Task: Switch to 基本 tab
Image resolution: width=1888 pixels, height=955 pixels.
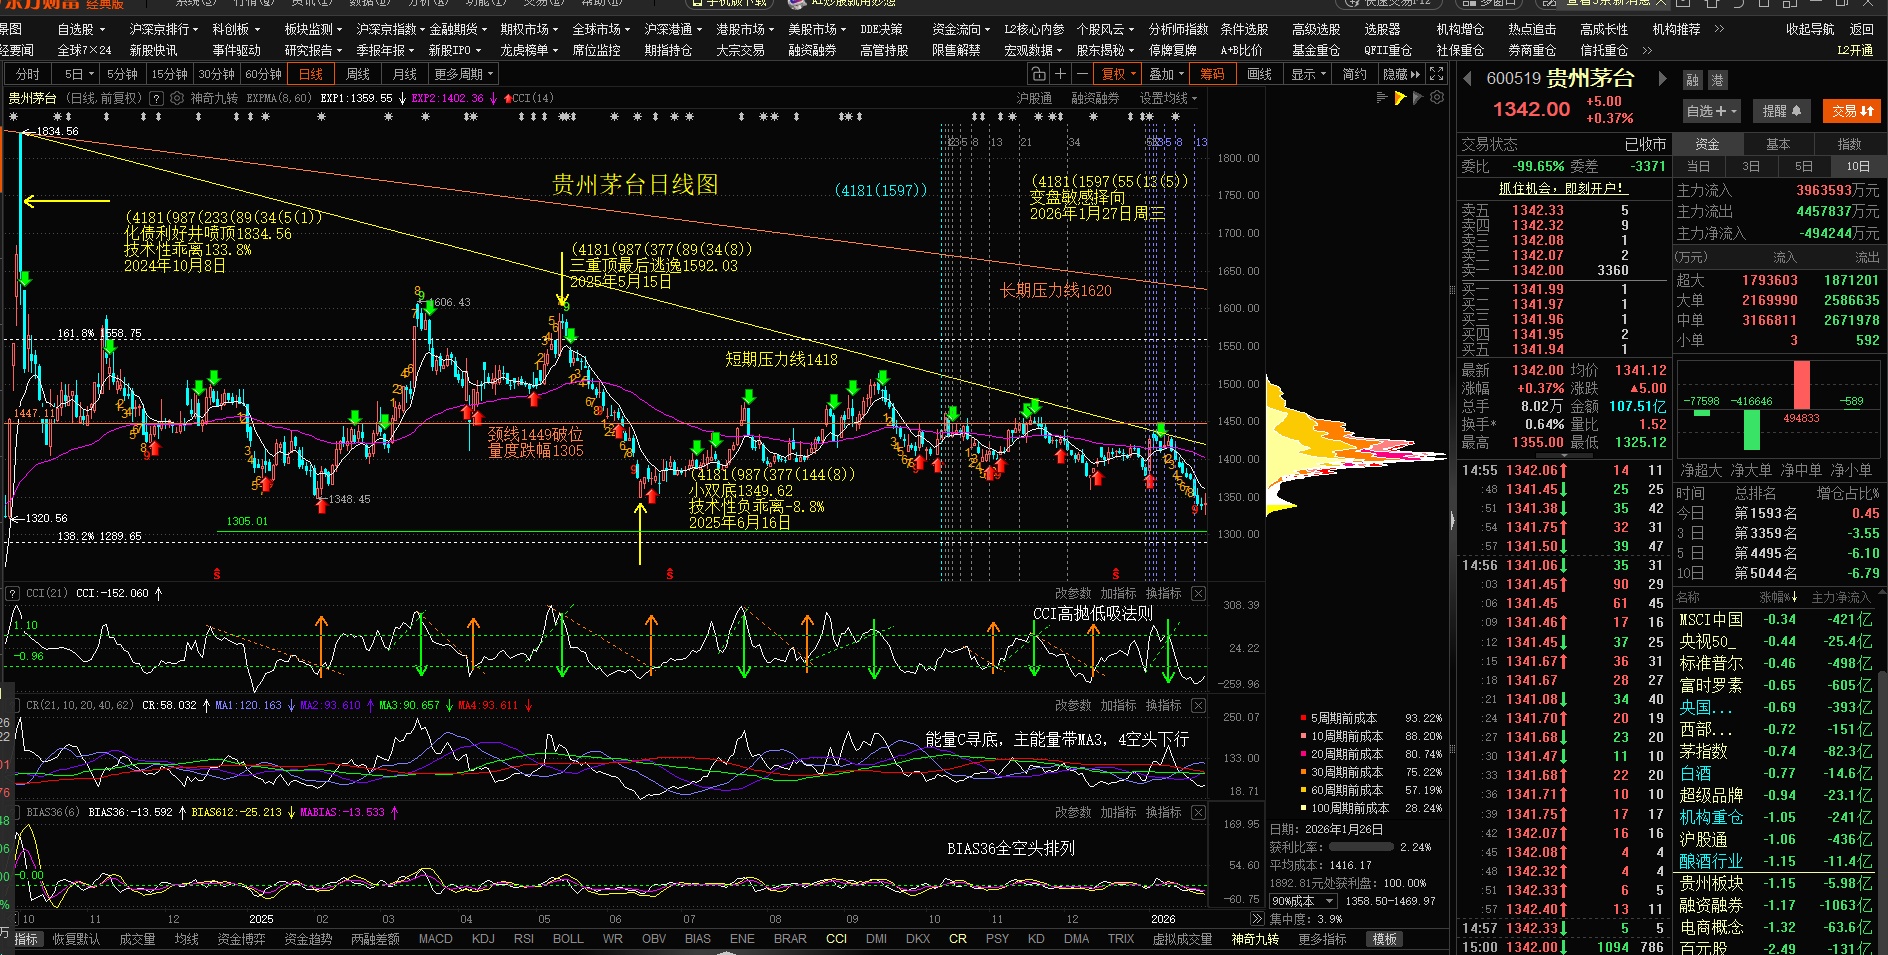Action: 1778,144
